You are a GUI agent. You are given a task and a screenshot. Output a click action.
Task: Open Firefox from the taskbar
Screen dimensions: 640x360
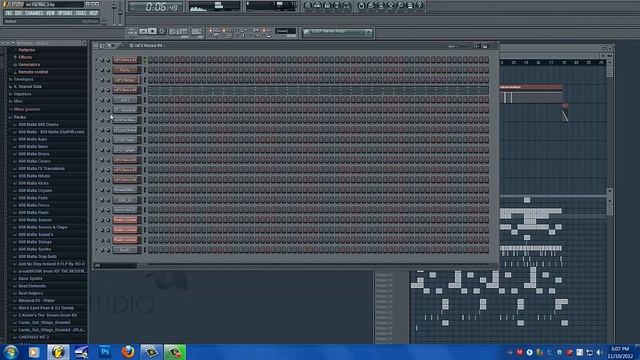coord(128,352)
